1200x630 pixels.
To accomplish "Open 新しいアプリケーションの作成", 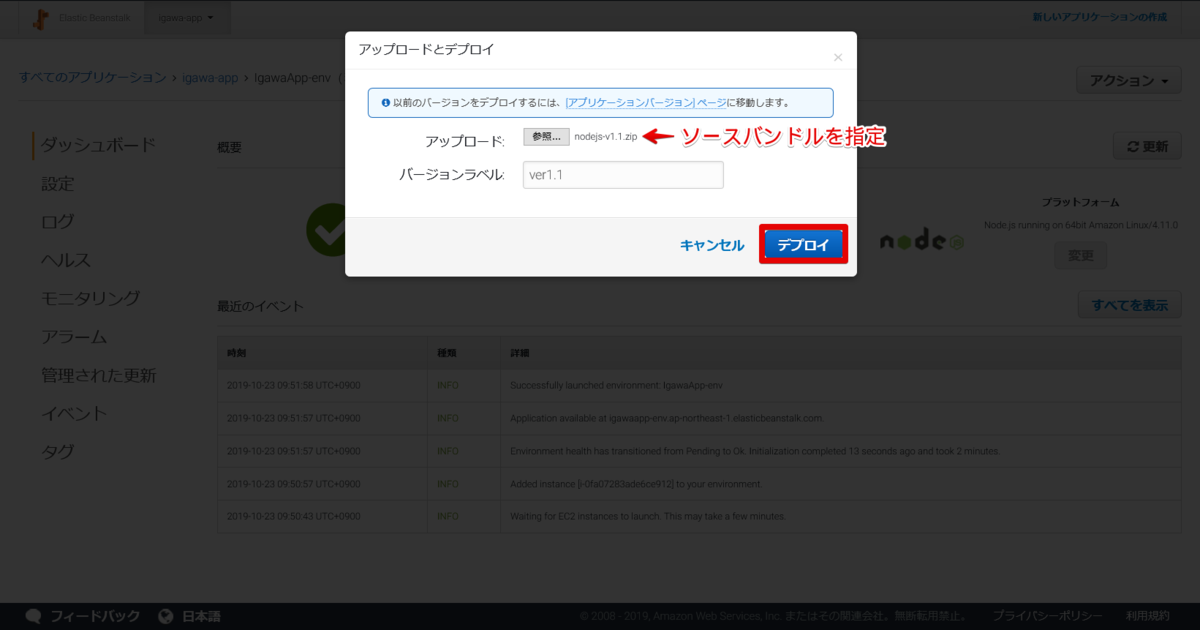I will [1099, 17].
